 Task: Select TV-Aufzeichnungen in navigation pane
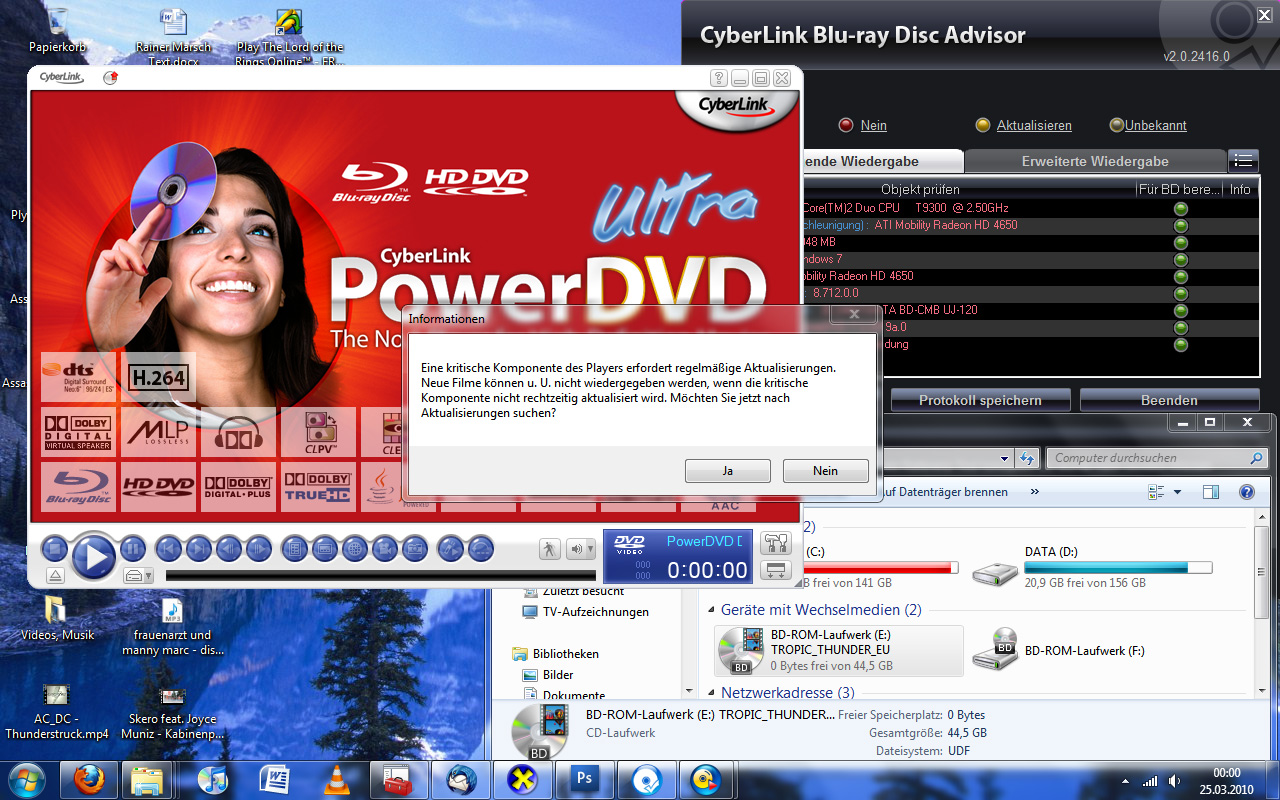tap(586, 612)
